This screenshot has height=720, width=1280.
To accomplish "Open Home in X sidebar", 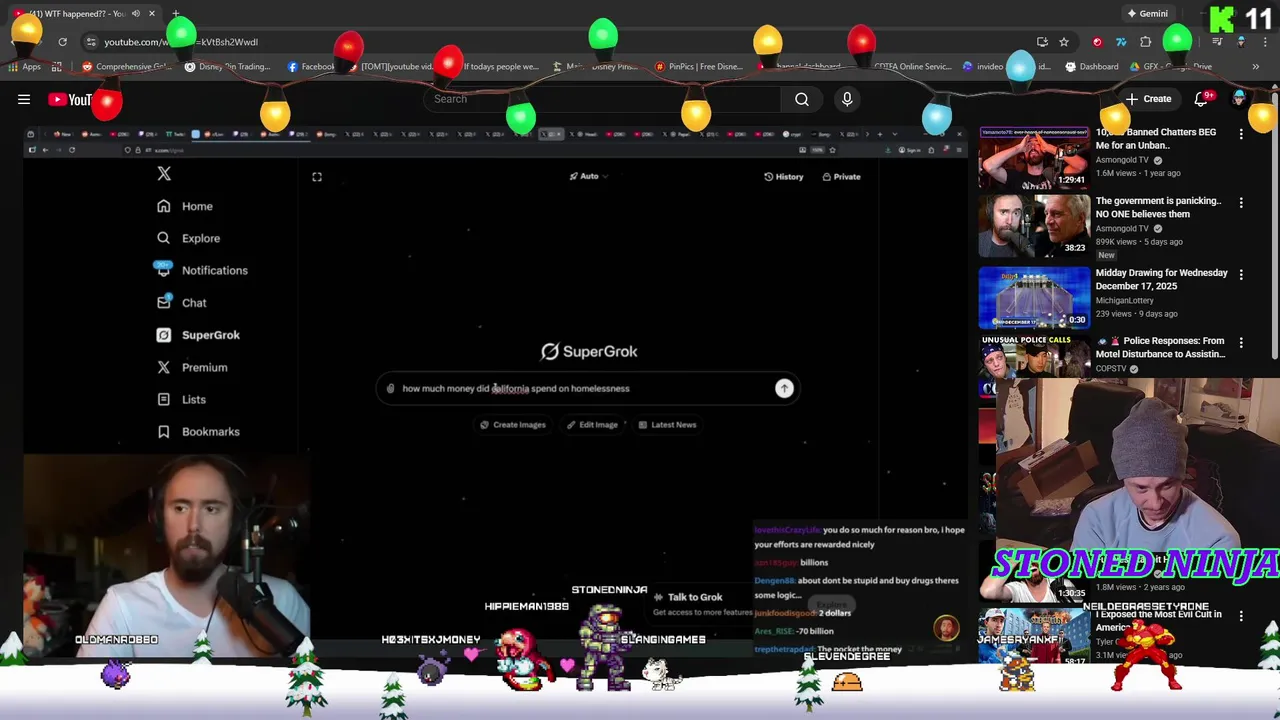I will coord(185,206).
